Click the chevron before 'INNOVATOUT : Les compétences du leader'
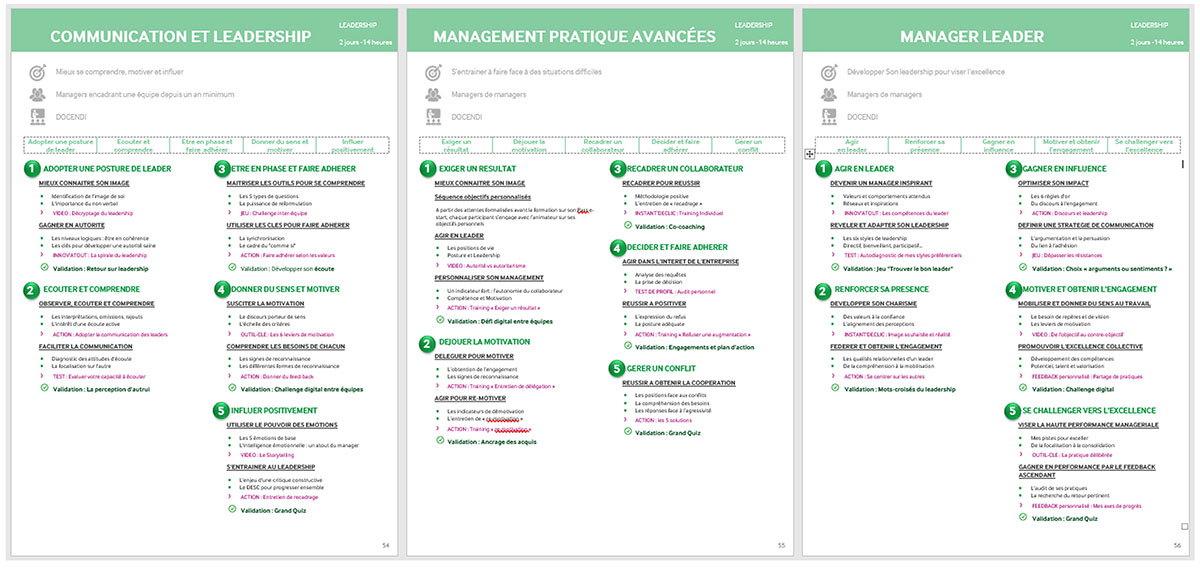This screenshot has width=1200, height=574. [x=835, y=213]
